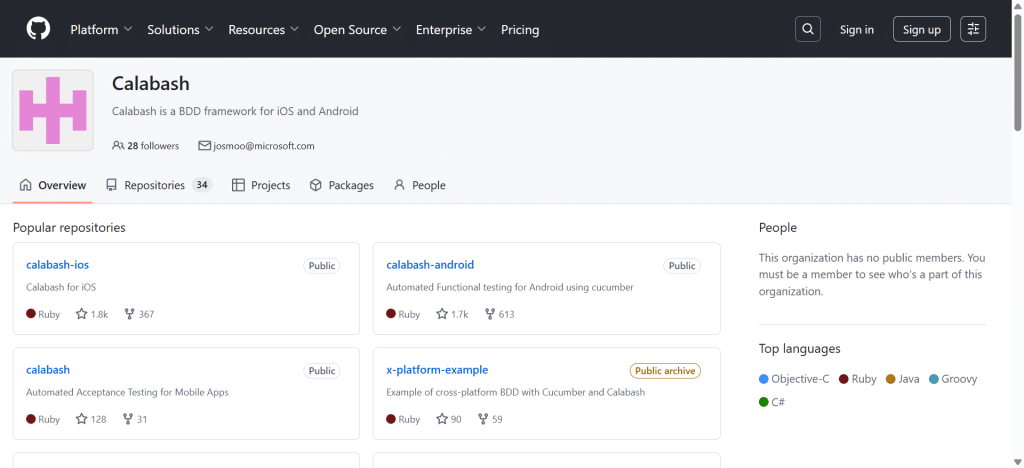Click star icon on x-platform-example card

(x=442, y=419)
